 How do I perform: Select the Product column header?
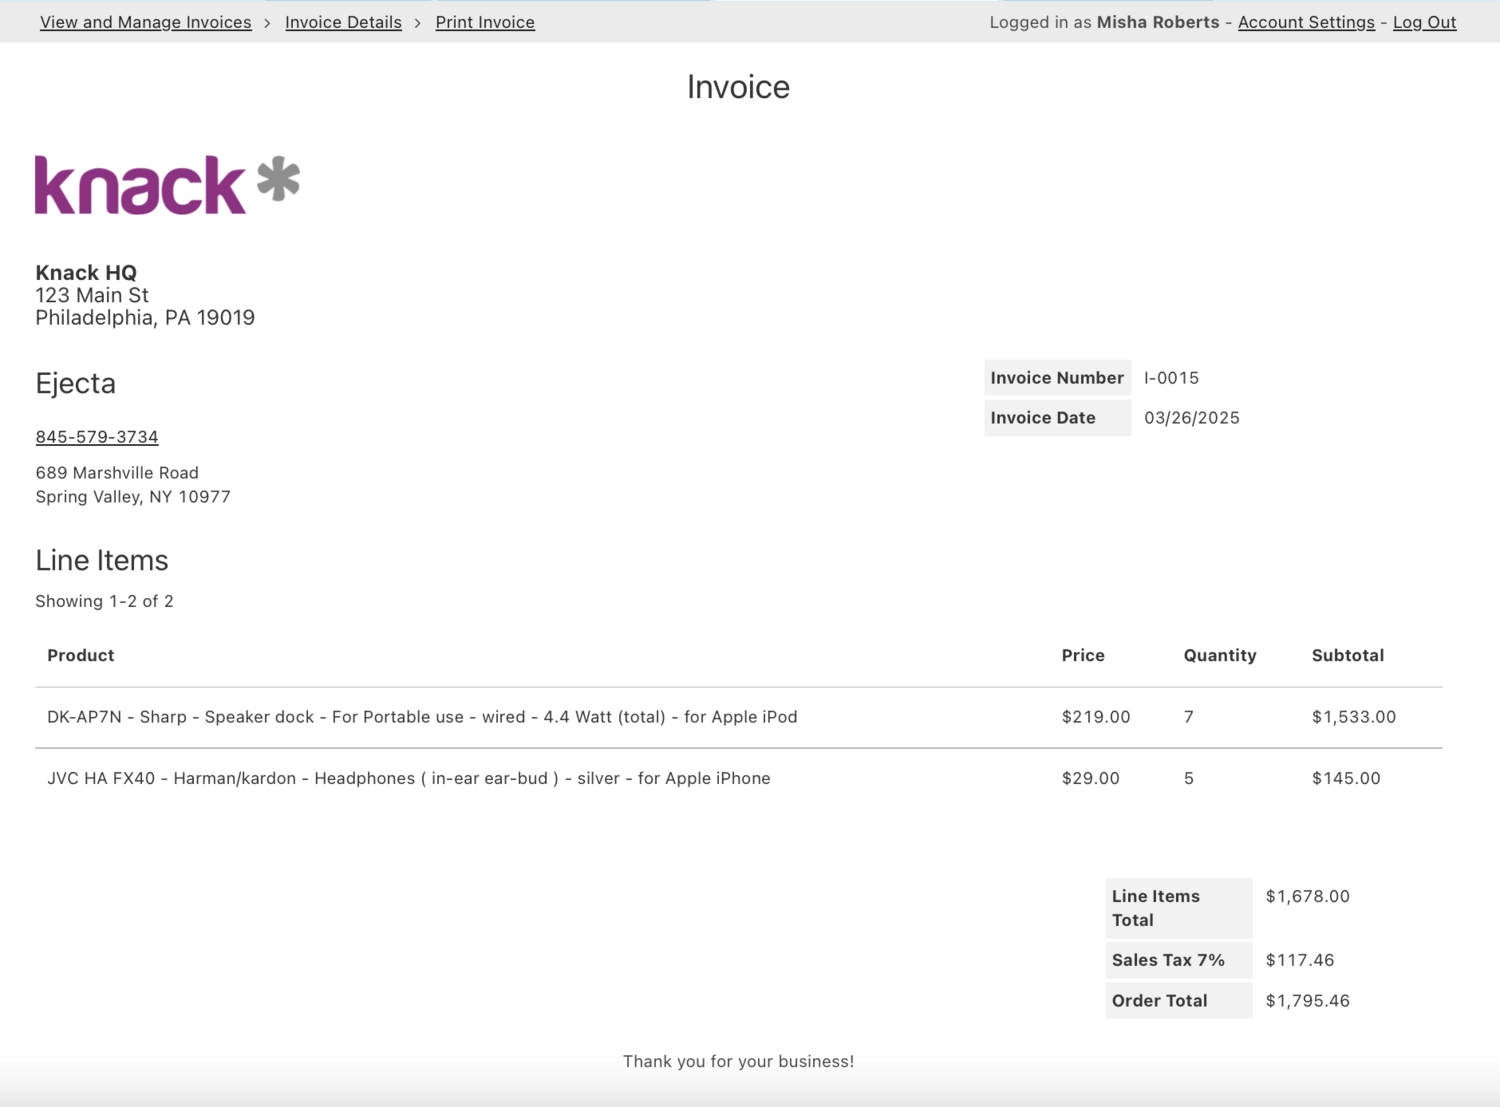tap(80, 655)
